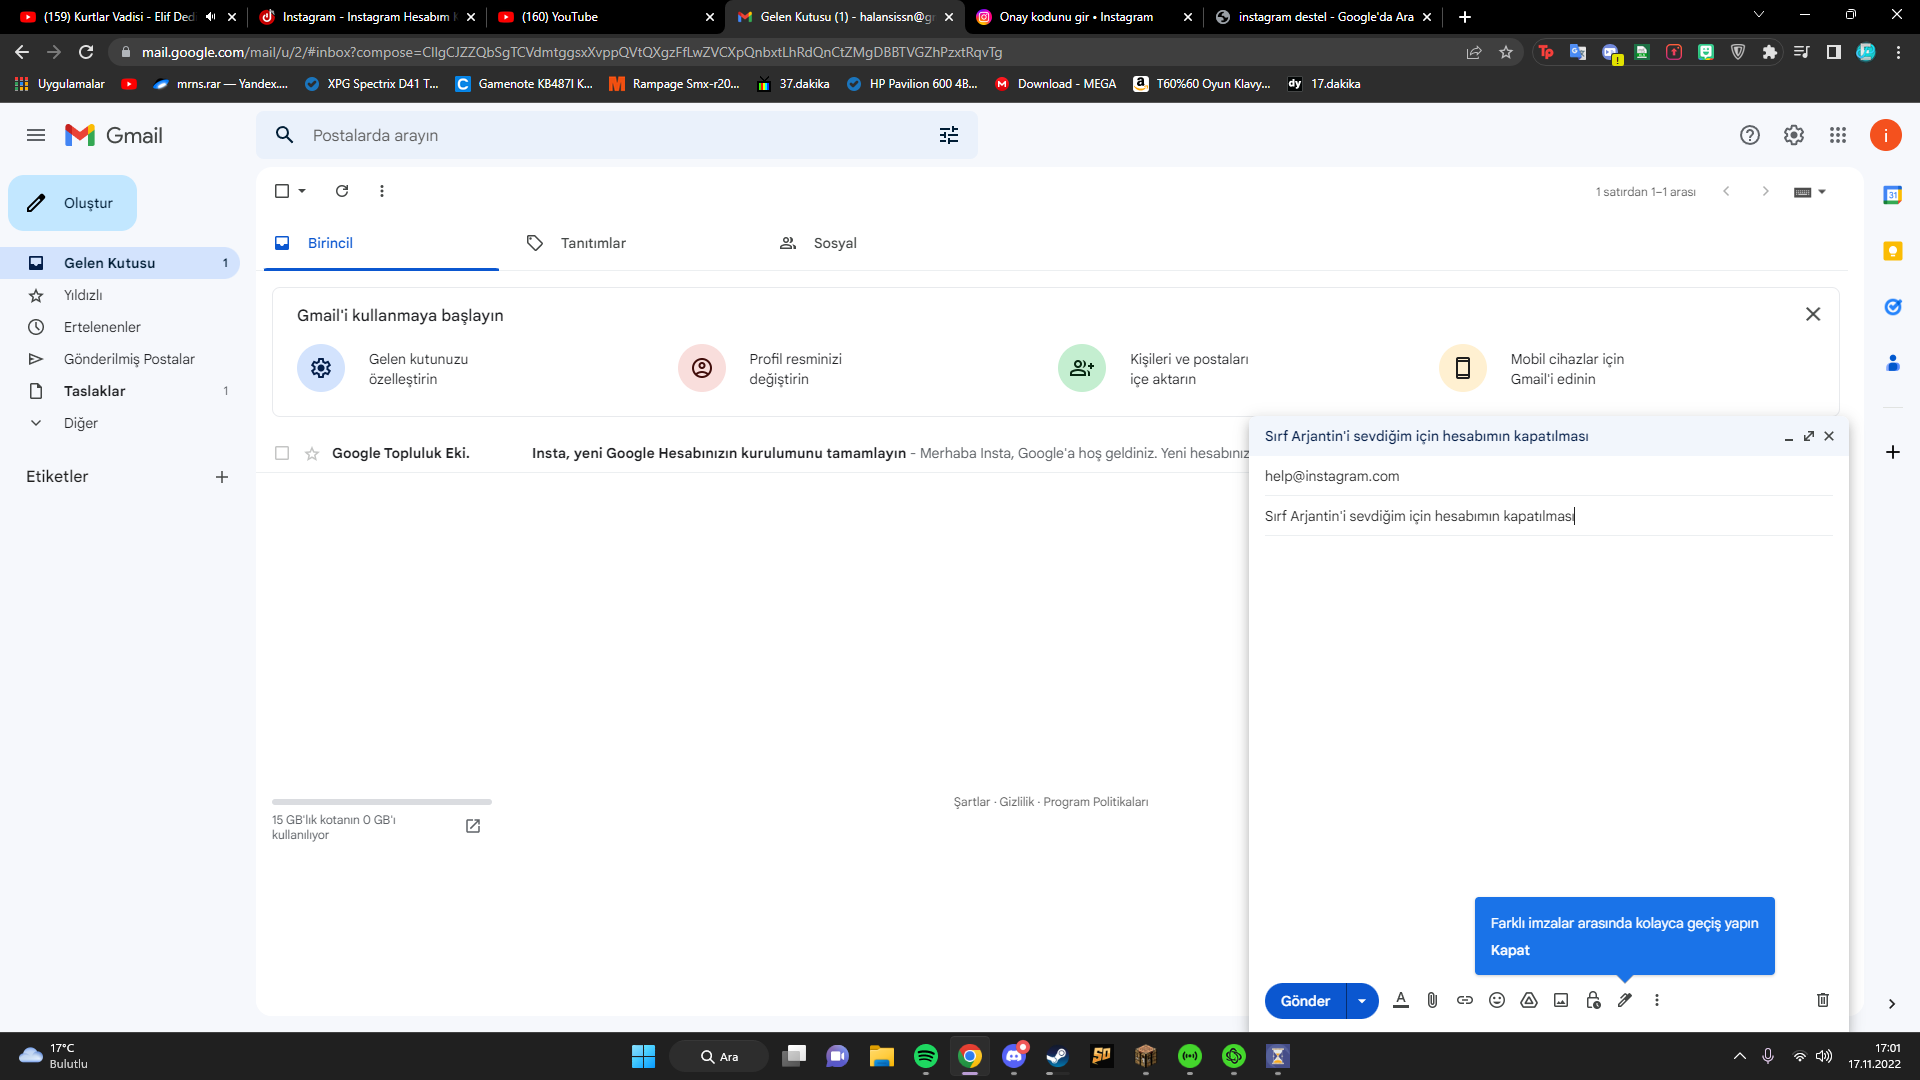Star the Google Topluluk email

pyautogui.click(x=312, y=453)
